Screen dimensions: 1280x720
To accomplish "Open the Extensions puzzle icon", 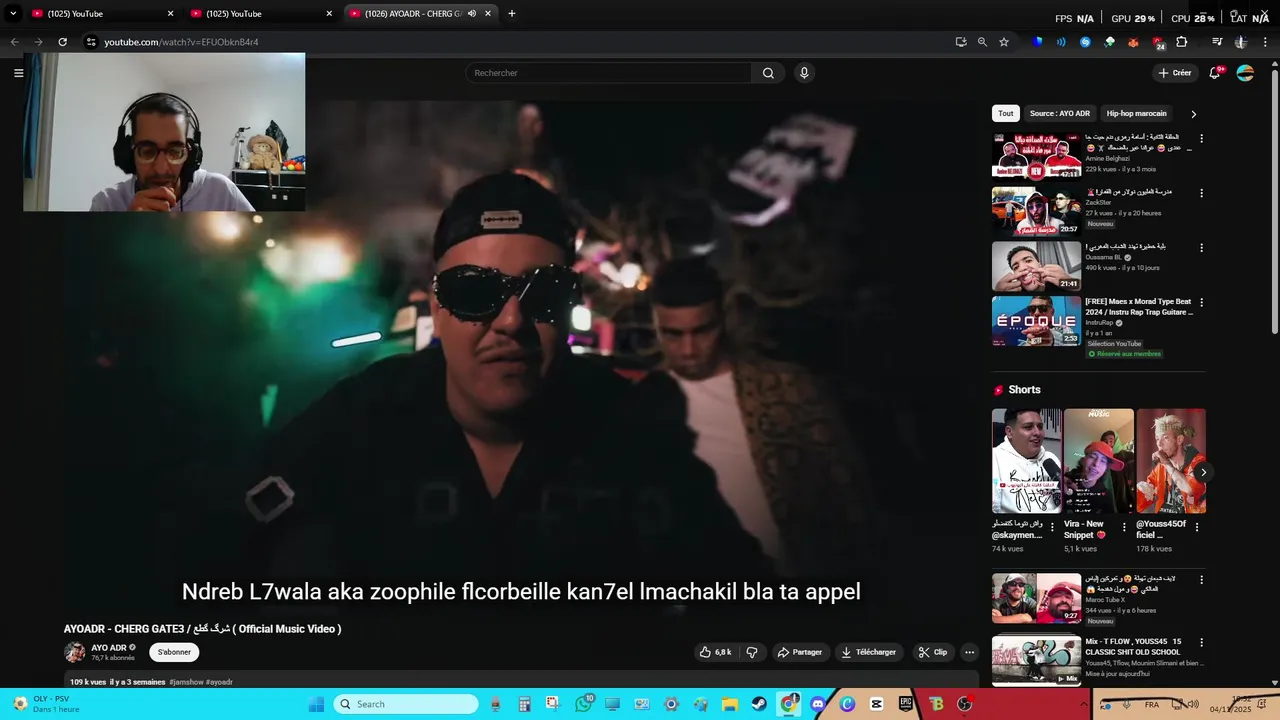I will pos(1182,42).
